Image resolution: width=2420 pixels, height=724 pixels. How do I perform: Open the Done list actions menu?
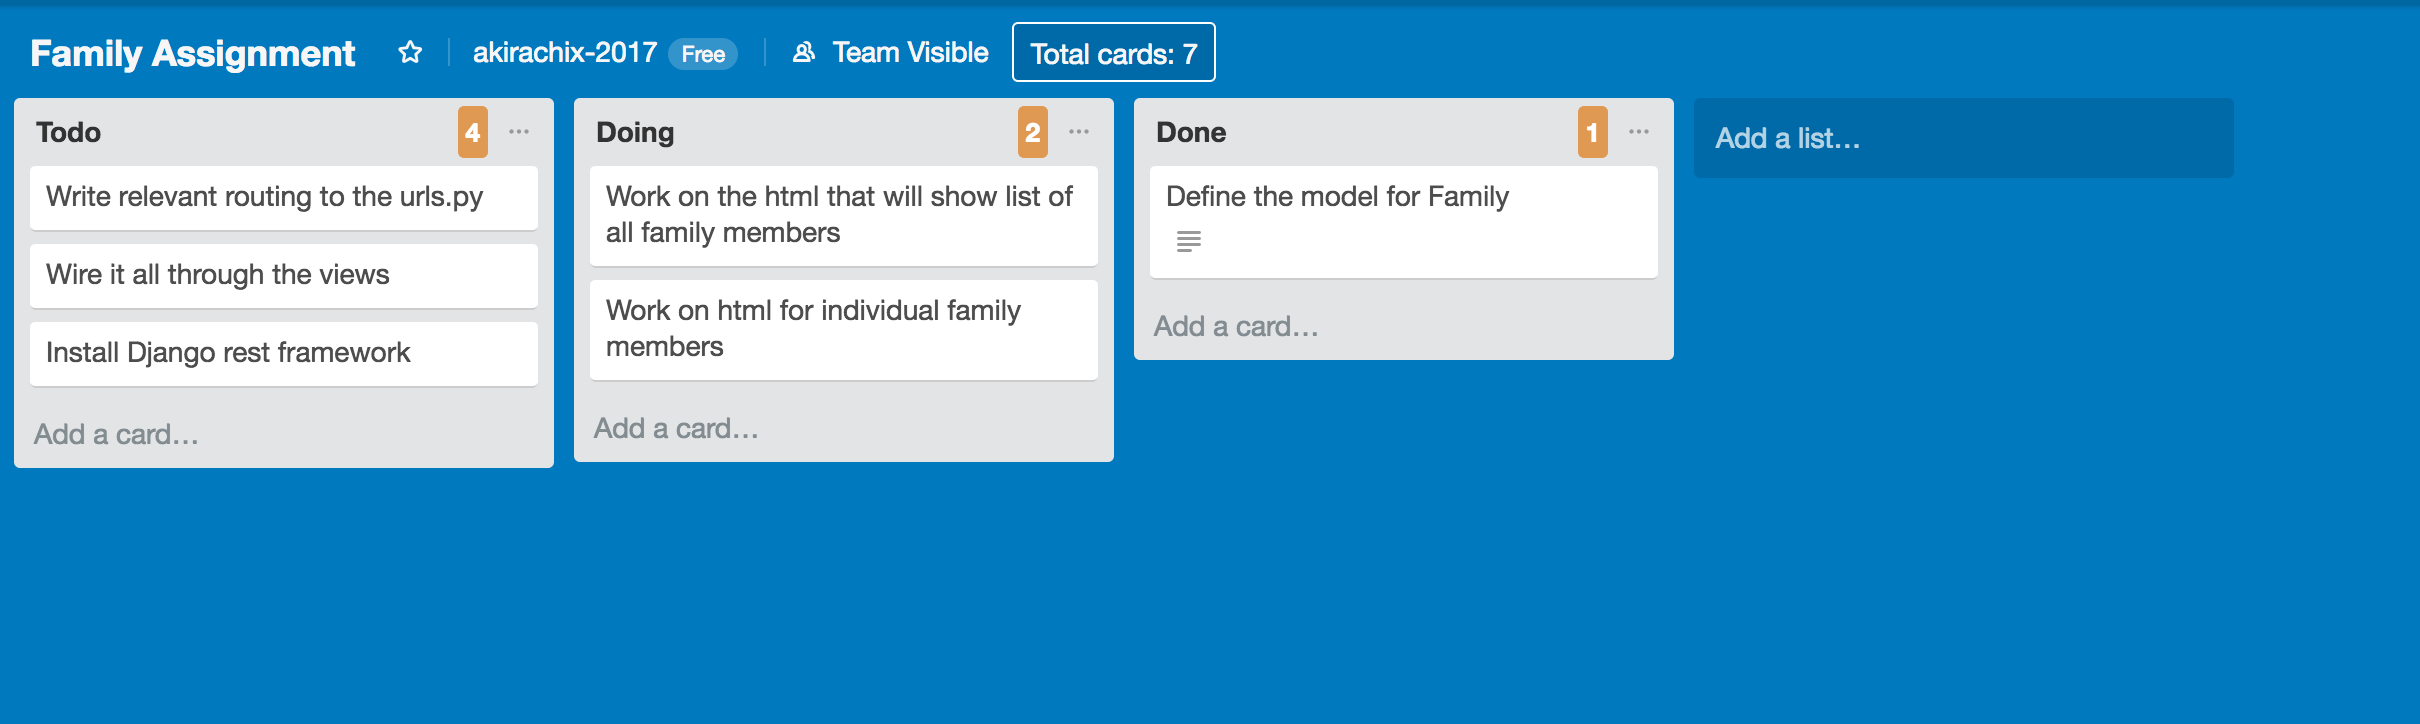click(1639, 132)
